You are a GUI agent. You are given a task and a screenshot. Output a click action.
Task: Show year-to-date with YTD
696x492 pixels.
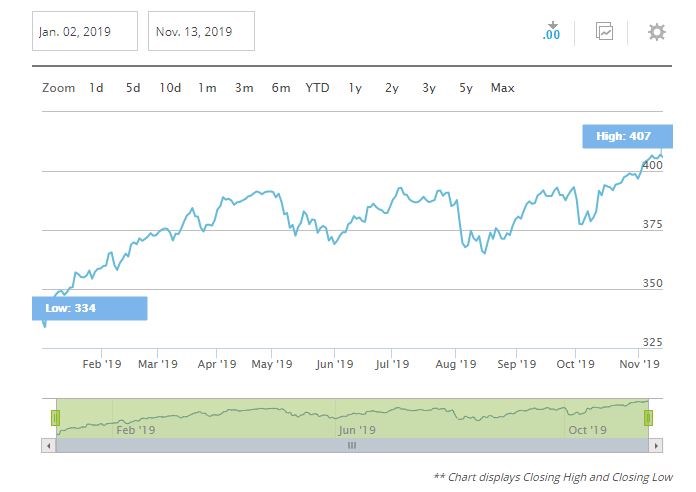click(x=317, y=88)
